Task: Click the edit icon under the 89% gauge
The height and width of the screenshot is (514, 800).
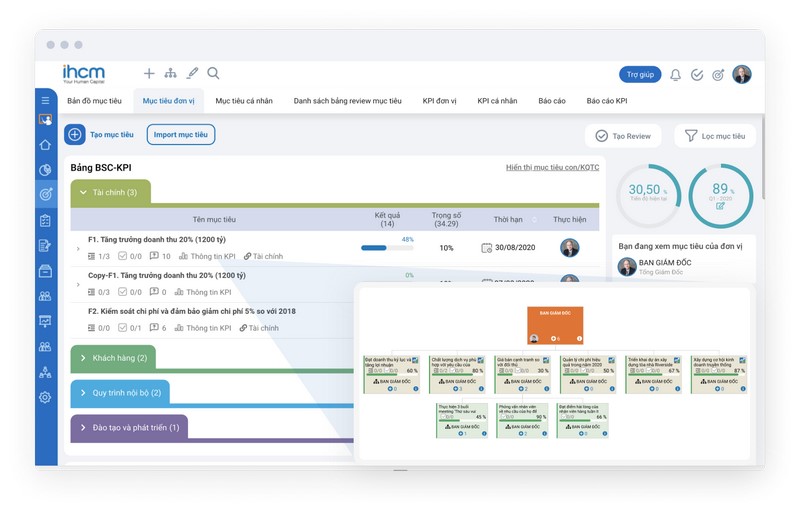Action: (720, 206)
